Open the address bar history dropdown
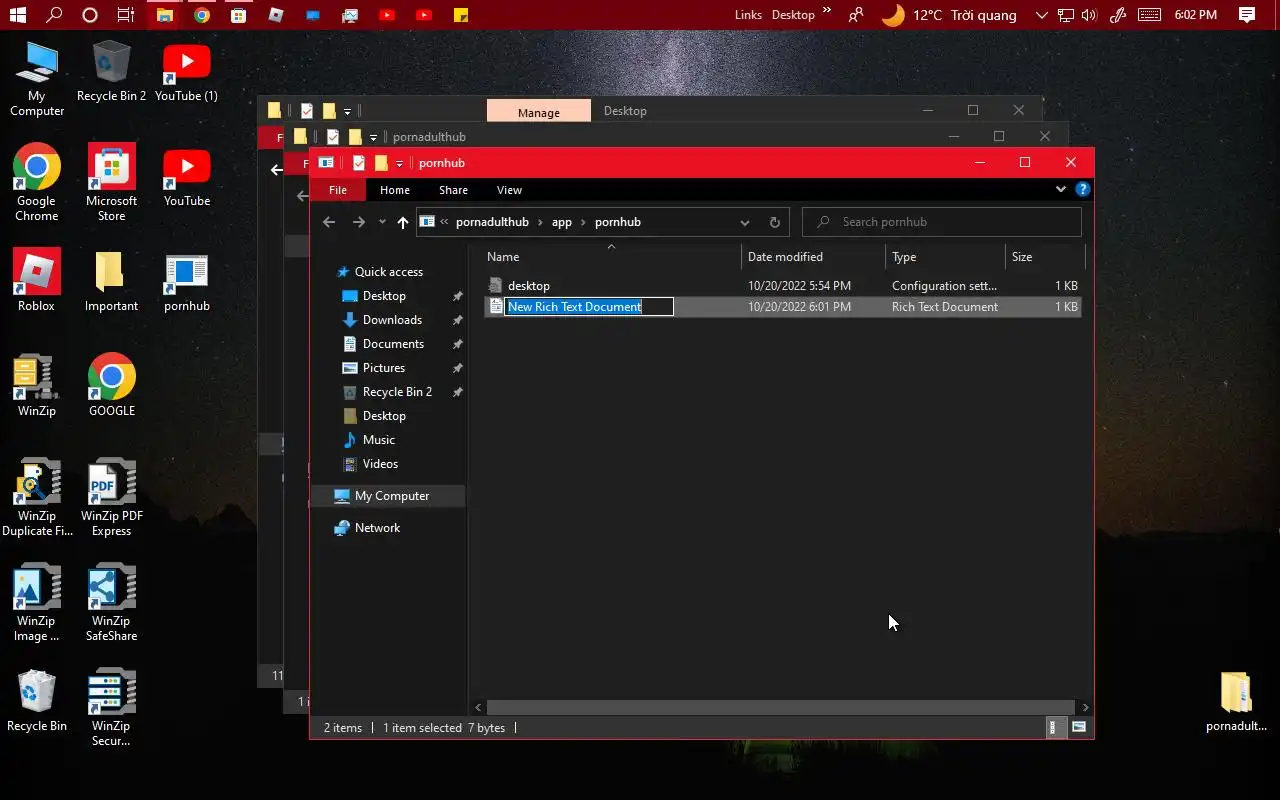 tap(744, 222)
